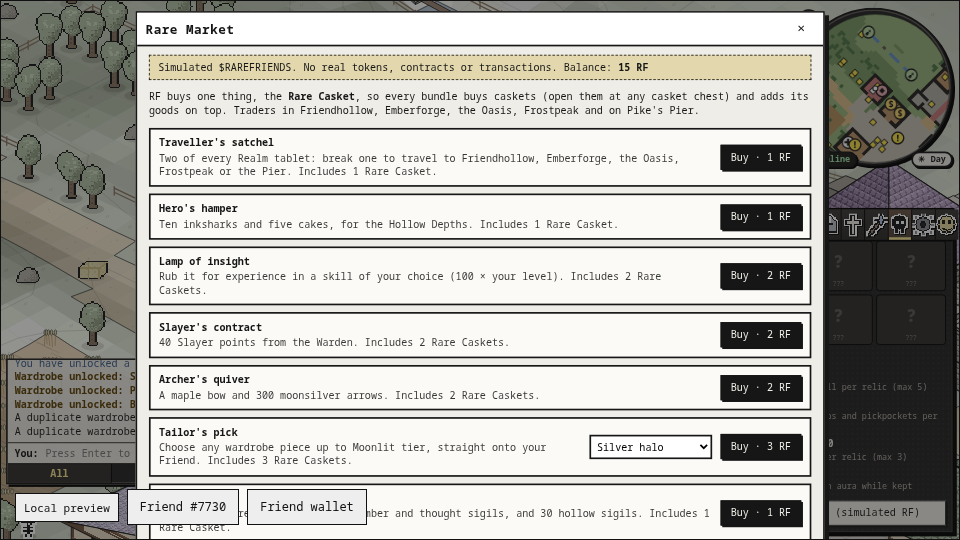Viewport: 960px width, 540px height.
Task: Open the Friend wallet button
Action: click(307, 507)
